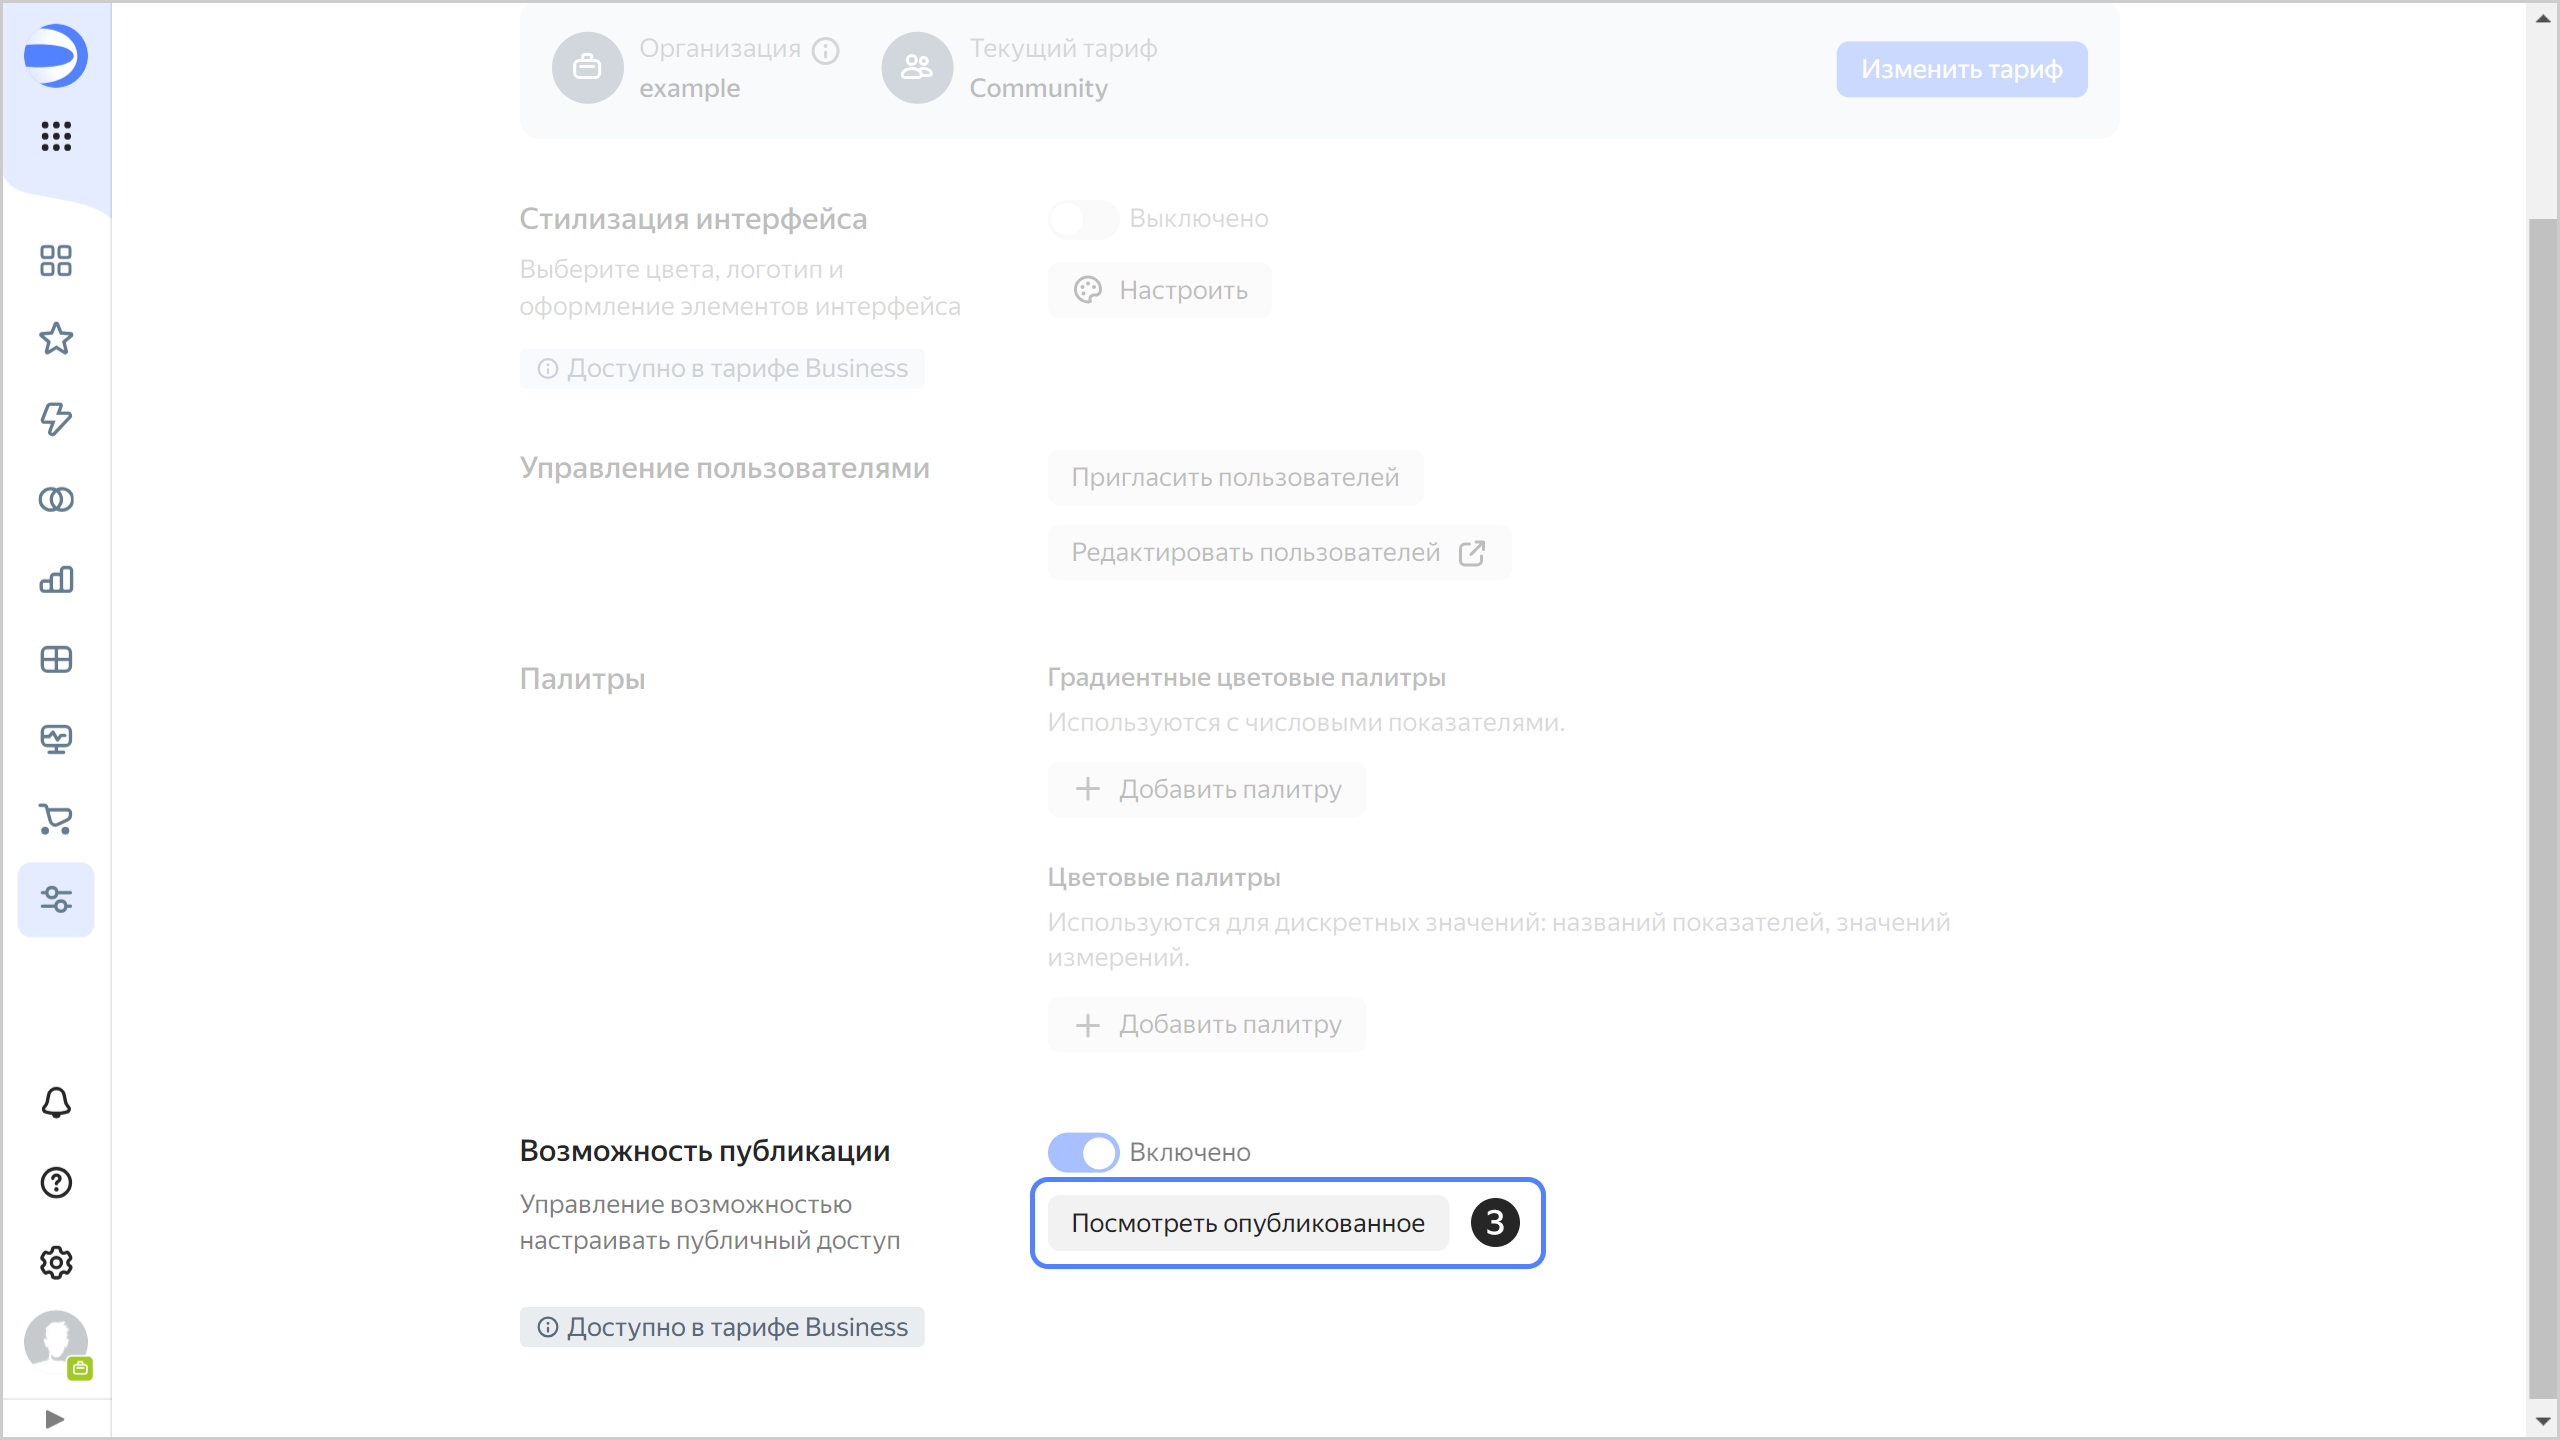2560x1440 pixels.
Task: Open Редактировать пользователей external link
Action: pyautogui.click(x=1278, y=552)
